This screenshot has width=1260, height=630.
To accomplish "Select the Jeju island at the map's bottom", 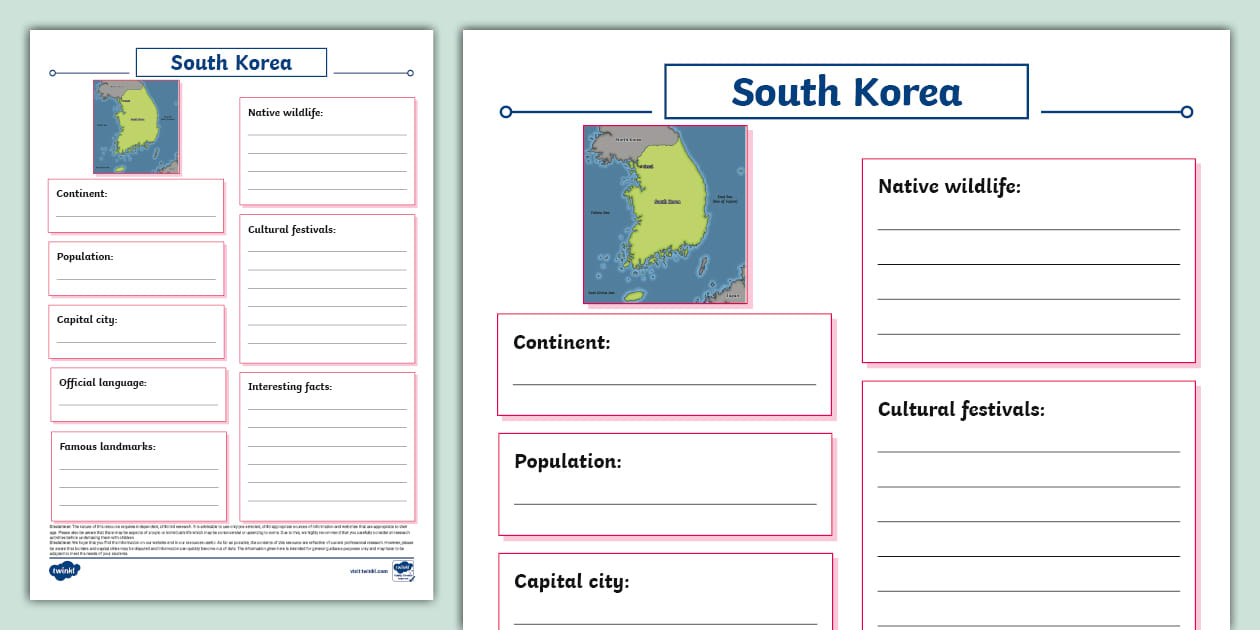I will tap(634, 296).
